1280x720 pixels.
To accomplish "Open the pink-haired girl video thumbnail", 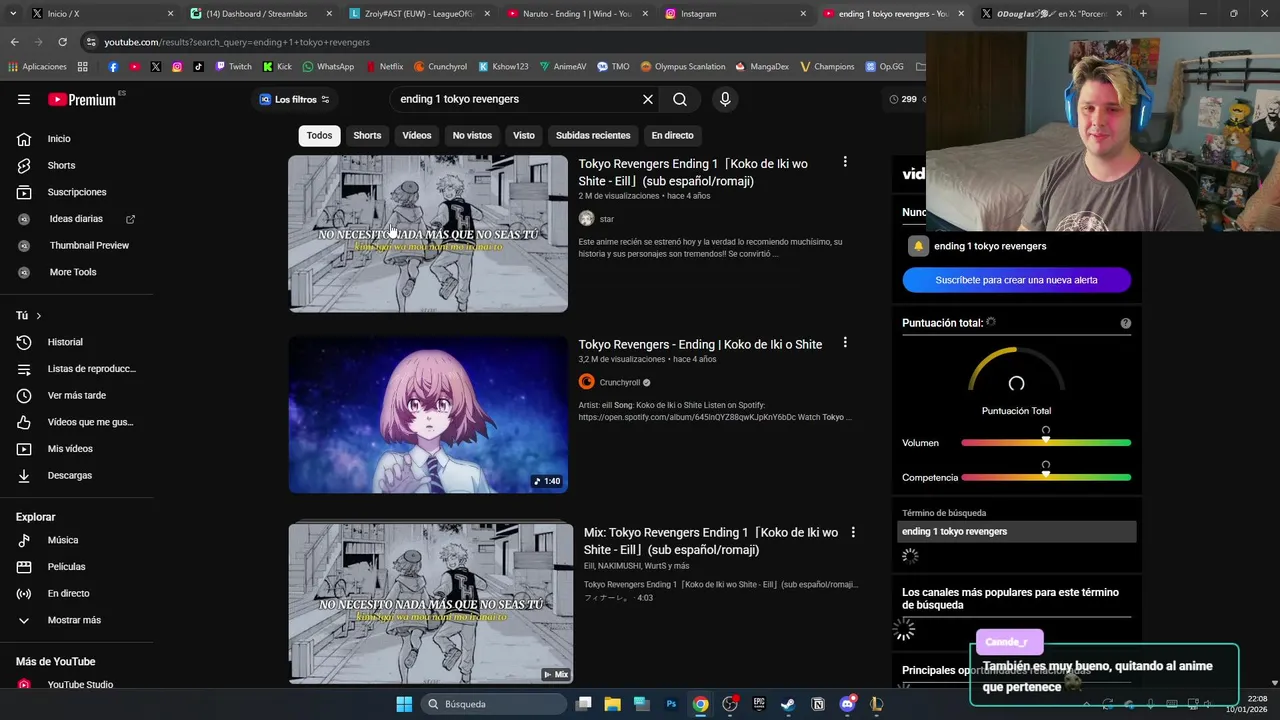I will tap(428, 414).
